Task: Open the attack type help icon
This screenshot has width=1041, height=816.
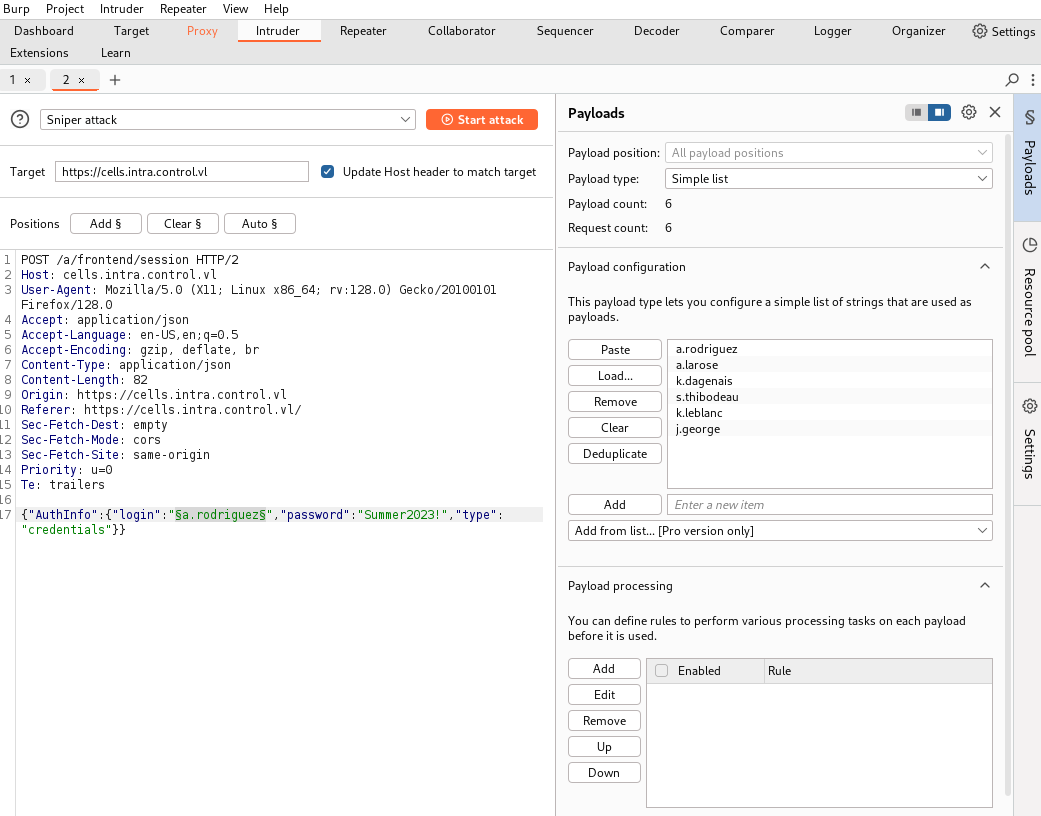Action: pos(20,120)
